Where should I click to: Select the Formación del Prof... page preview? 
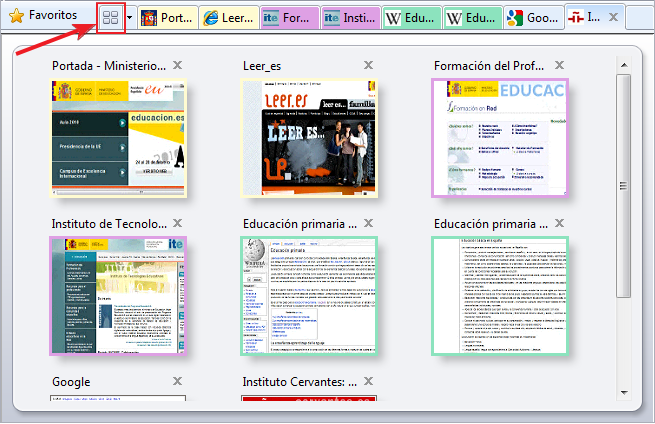[x=500, y=138]
